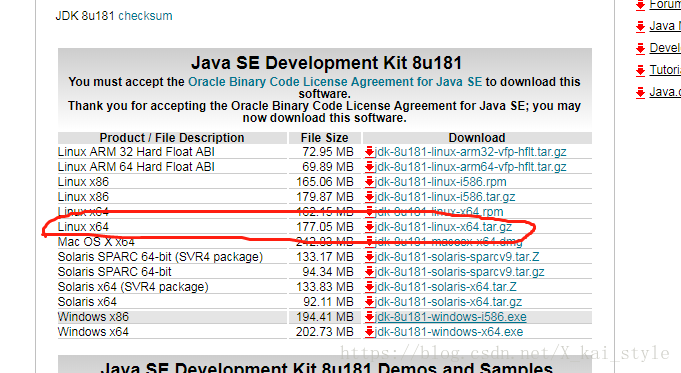Download jdk-8u181-linux-i586.rpm file

[x=441, y=182]
